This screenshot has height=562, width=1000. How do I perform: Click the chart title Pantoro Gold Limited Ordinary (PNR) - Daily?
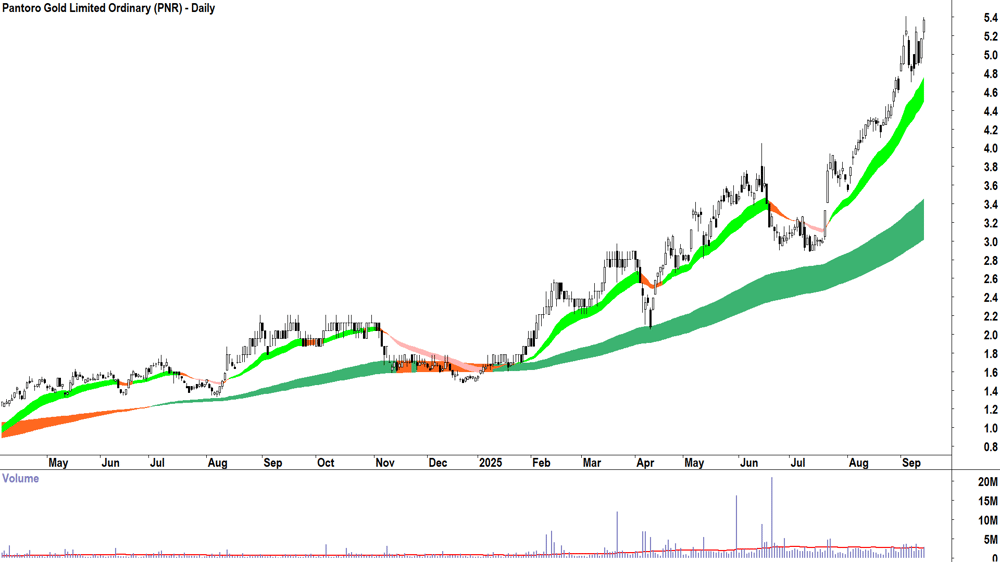(108, 8)
